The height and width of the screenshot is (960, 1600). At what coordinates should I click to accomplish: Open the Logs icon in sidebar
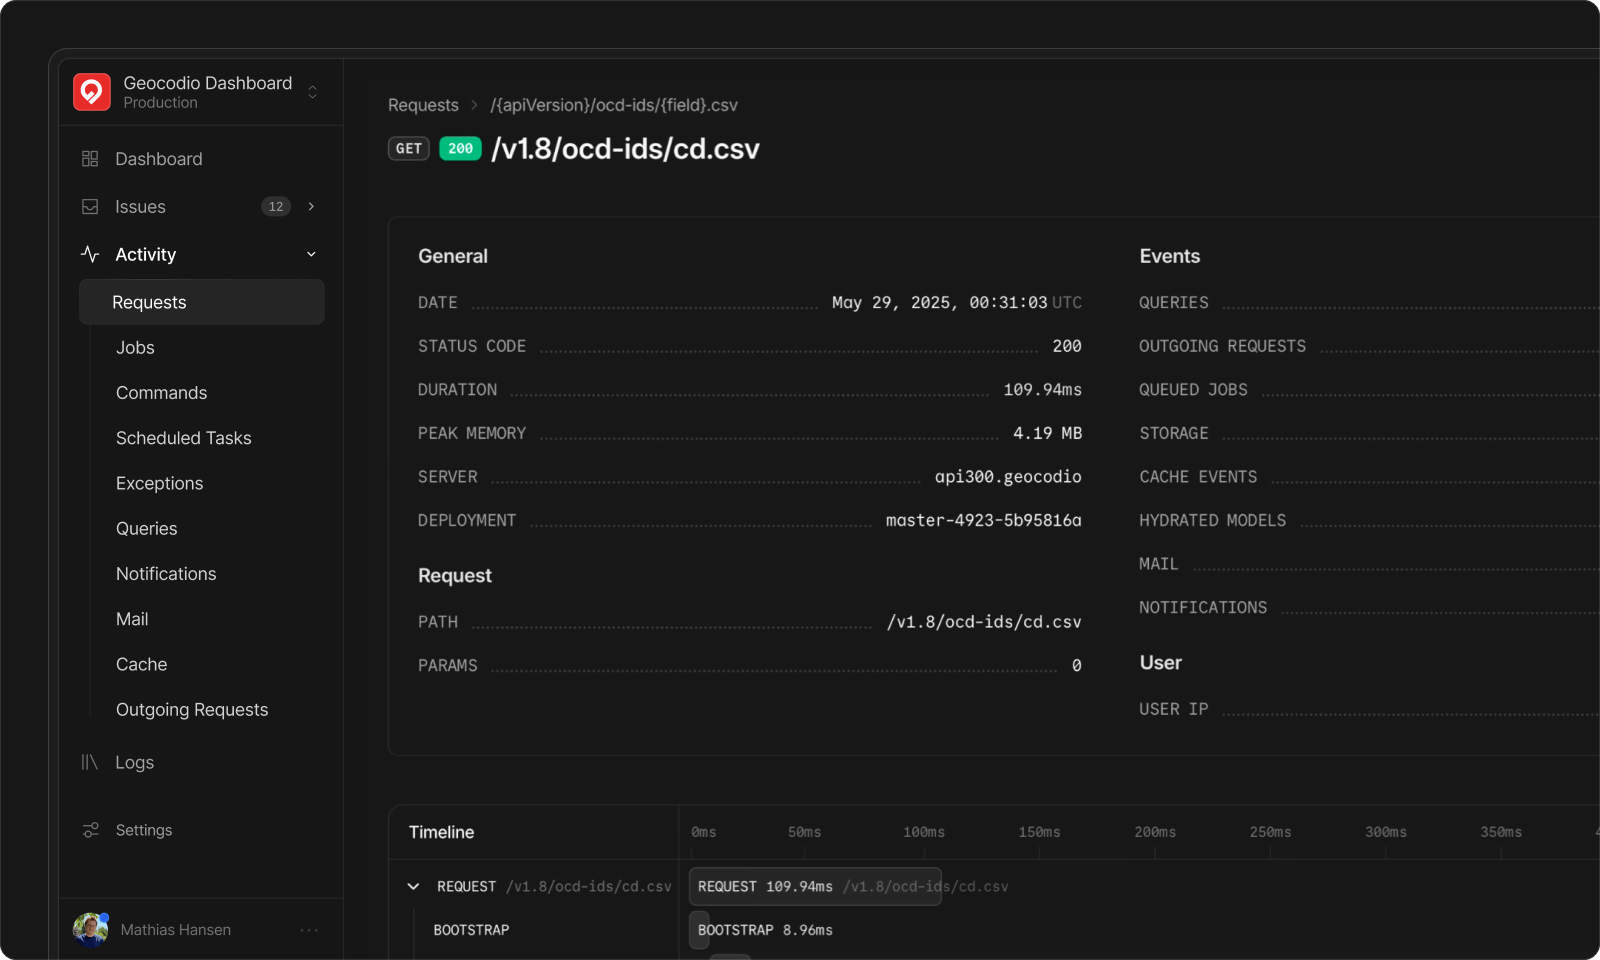coord(90,763)
